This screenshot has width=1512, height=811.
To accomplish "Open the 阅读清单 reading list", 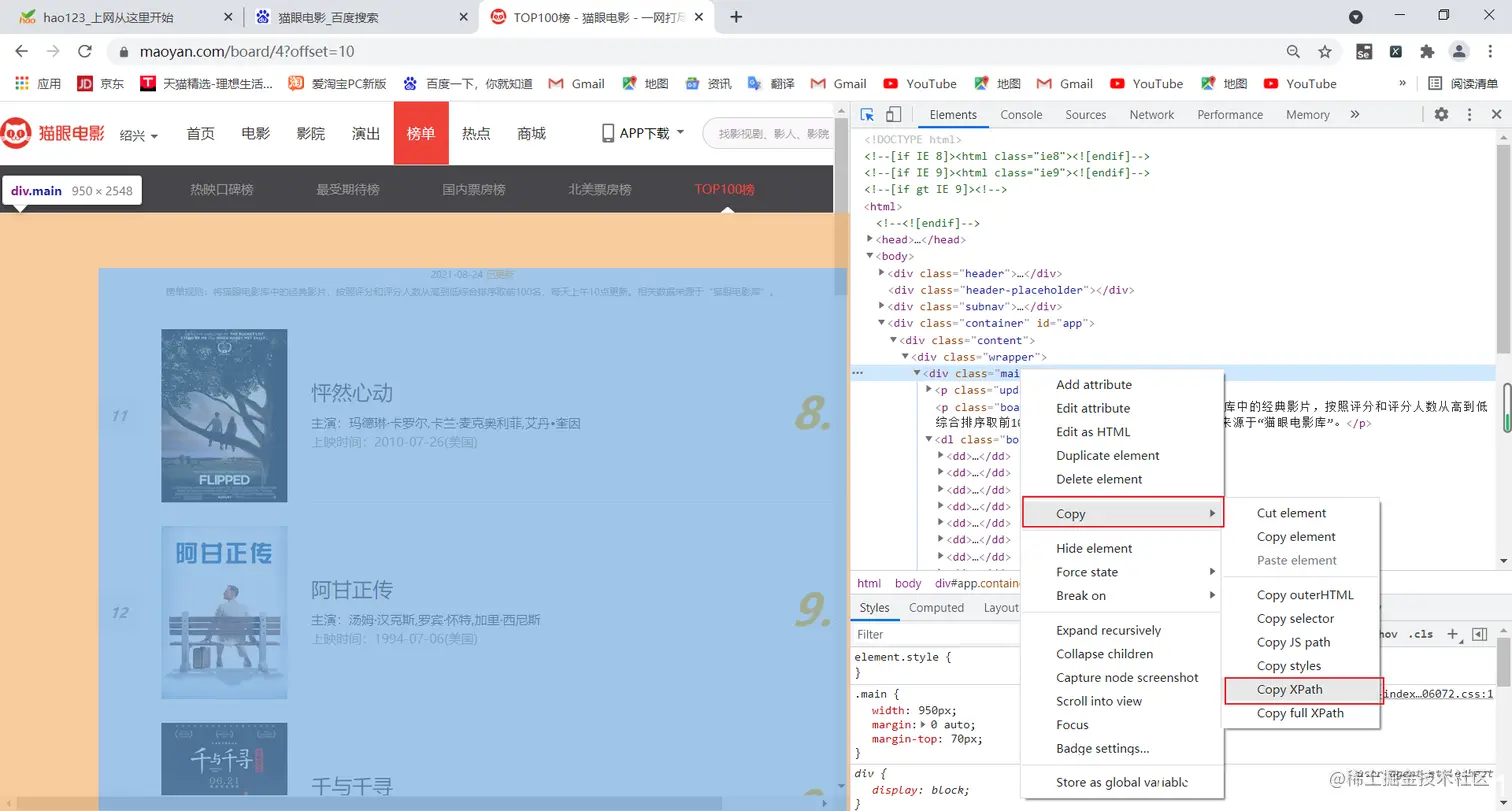I will (1463, 84).
